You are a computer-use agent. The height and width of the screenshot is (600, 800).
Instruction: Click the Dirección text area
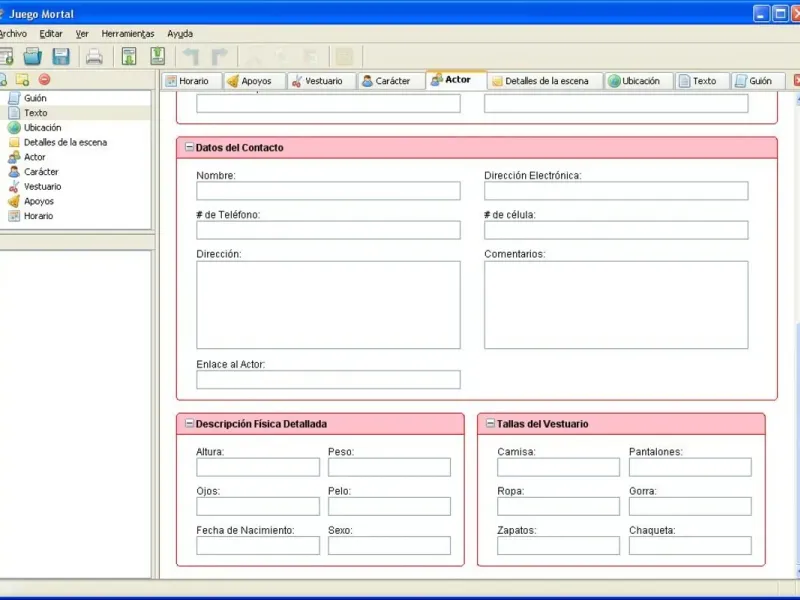[328, 305]
